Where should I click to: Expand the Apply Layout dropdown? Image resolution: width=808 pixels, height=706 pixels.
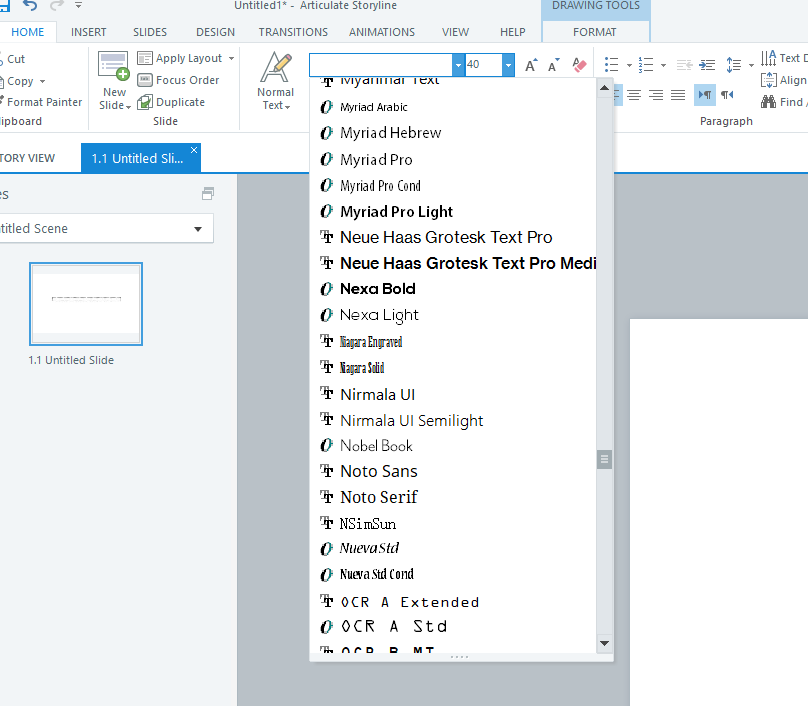[x=231, y=58]
